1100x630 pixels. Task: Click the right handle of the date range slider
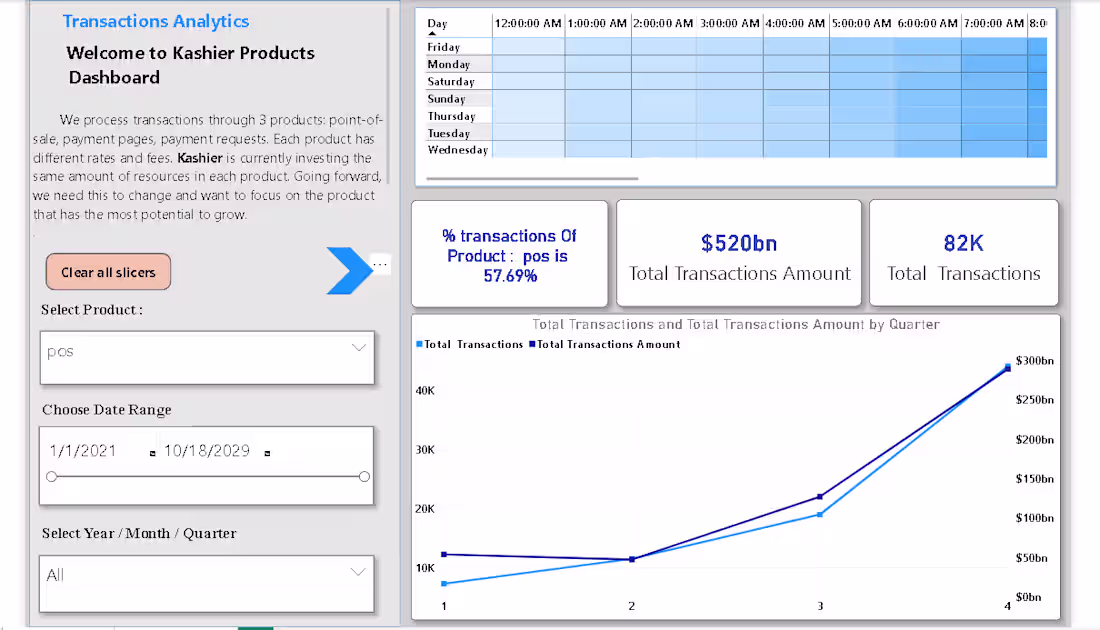click(x=364, y=477)
